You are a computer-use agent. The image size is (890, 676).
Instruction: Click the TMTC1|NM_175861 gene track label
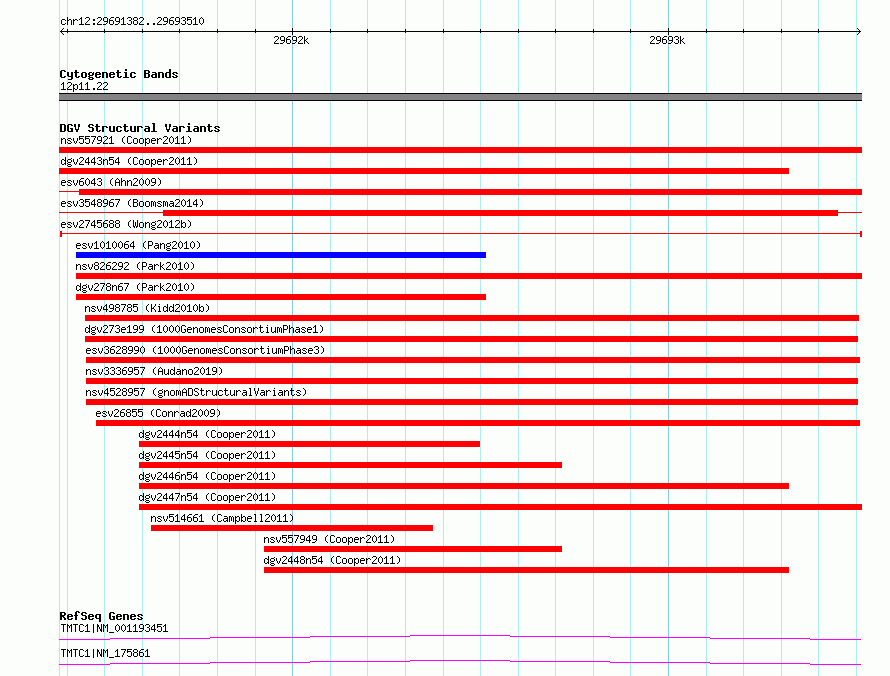105,653
